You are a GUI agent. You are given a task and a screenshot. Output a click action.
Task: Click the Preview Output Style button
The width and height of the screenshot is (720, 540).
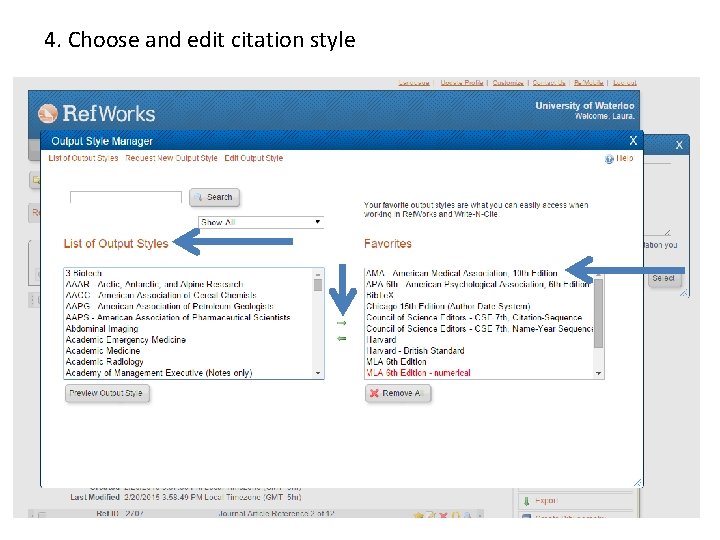pyautogui.click(x=107, y=393)
